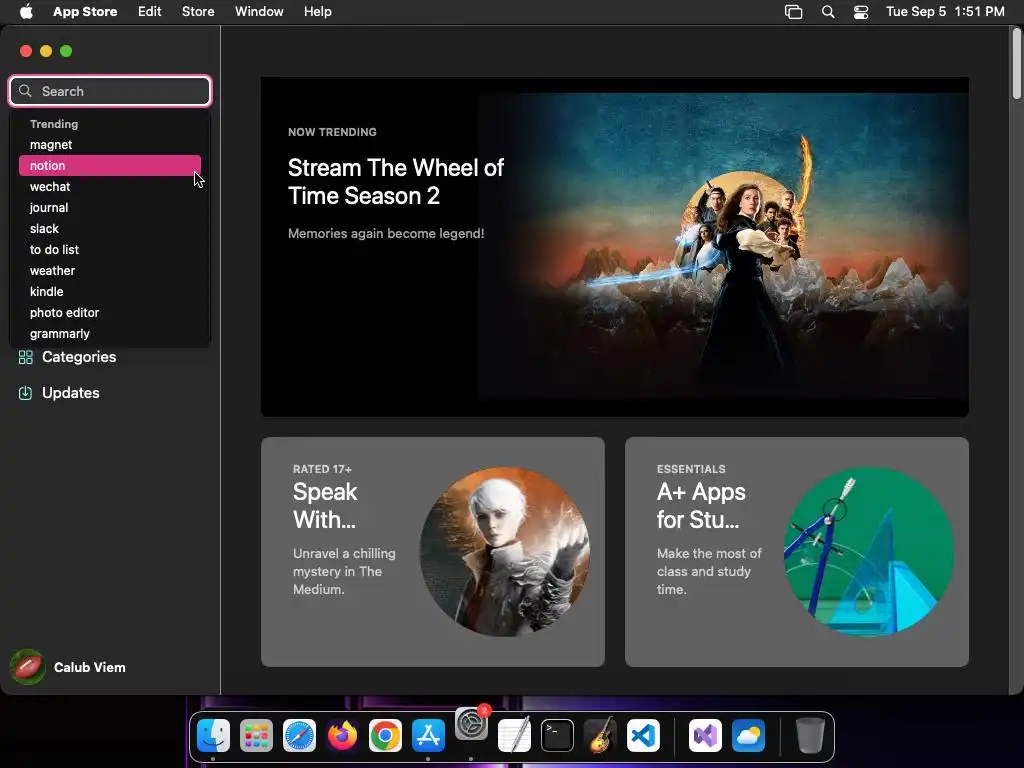
Task: Open GarageBand from the Dock
Action: coord(600,735)
